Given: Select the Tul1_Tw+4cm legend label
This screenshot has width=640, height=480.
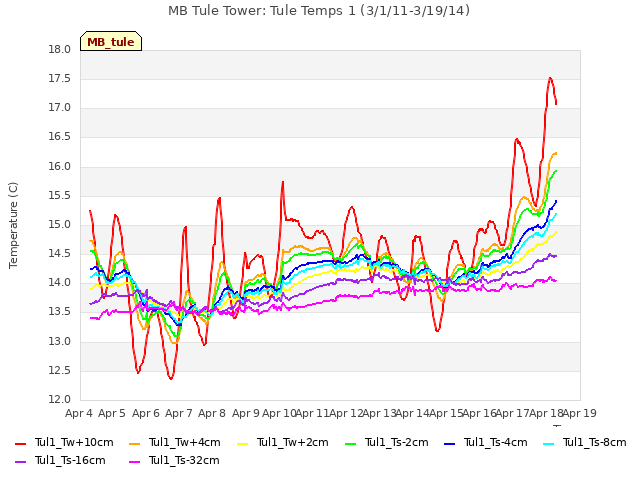Looking at the screenshot, I should [184, 442].
